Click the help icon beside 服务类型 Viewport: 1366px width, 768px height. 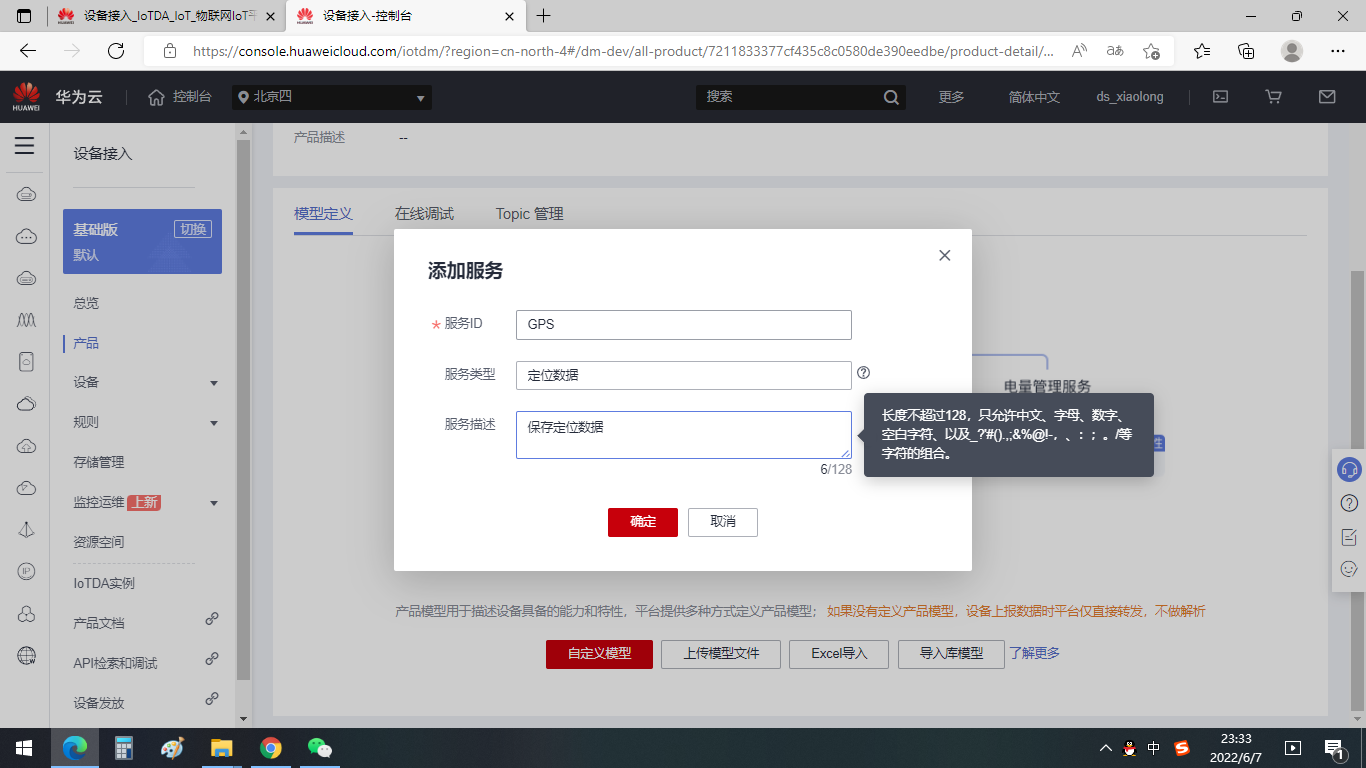point(864,373)
